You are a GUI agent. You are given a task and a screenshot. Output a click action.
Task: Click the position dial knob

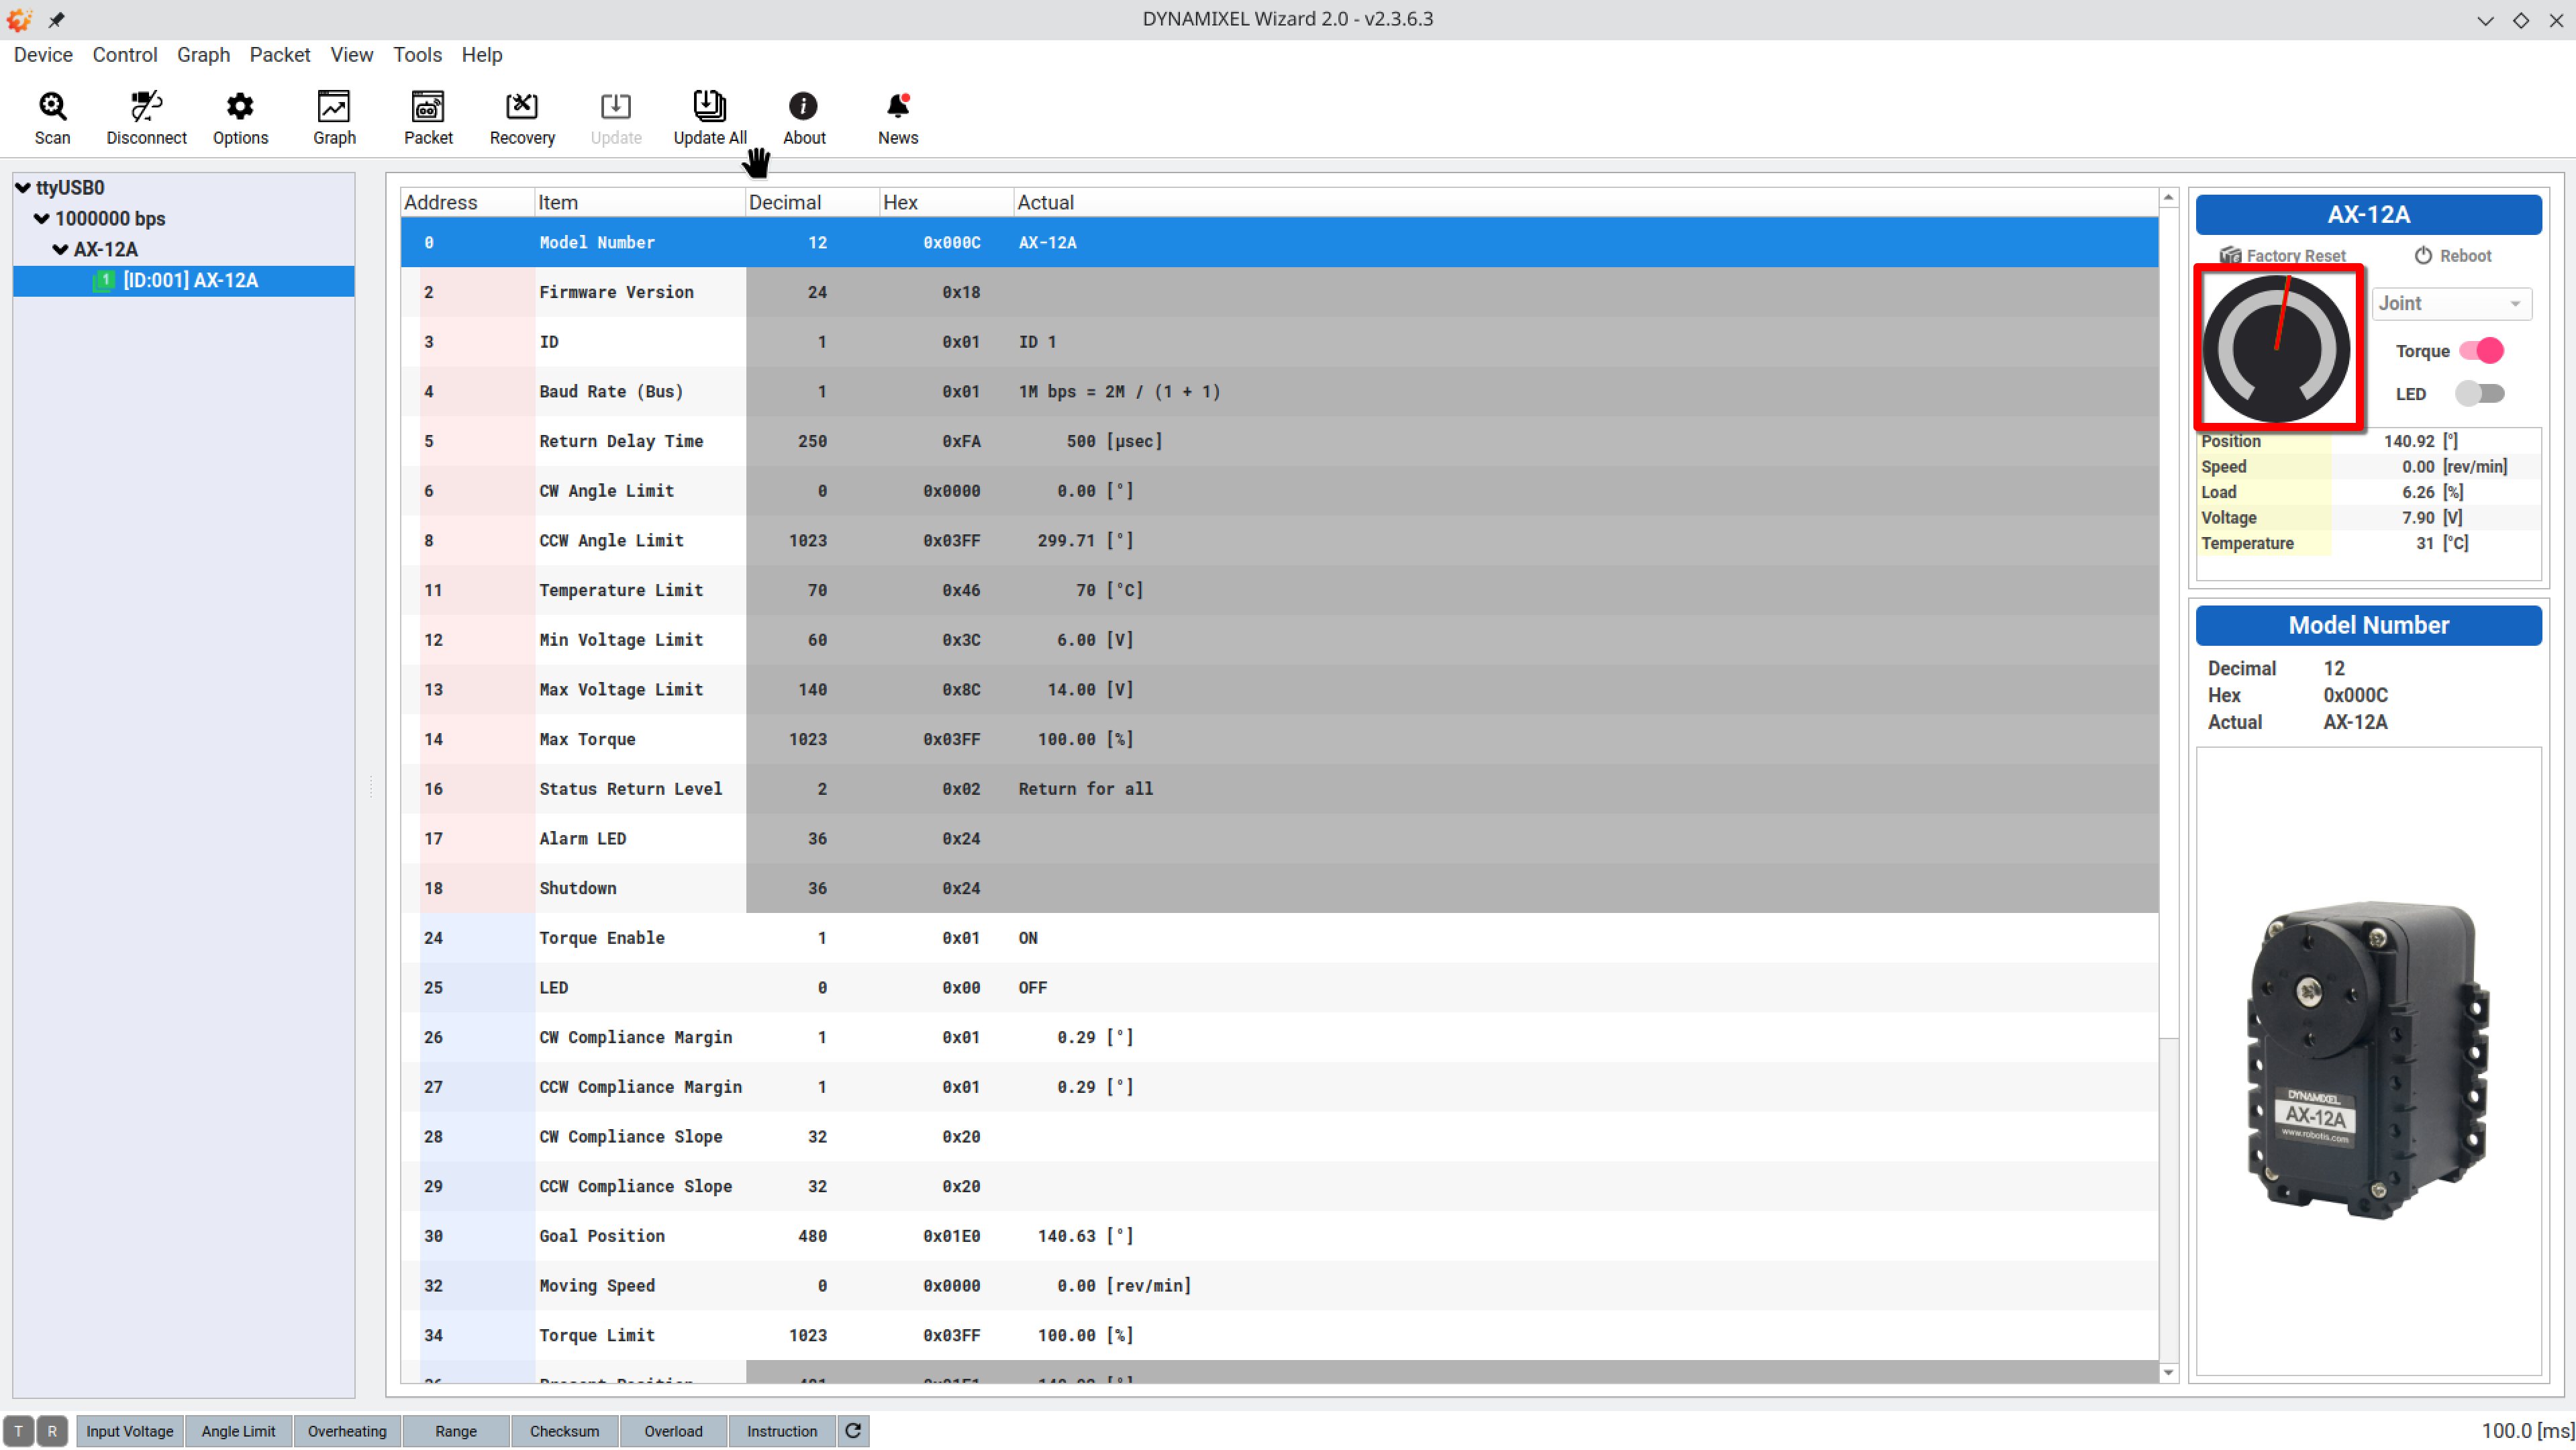2277,349
